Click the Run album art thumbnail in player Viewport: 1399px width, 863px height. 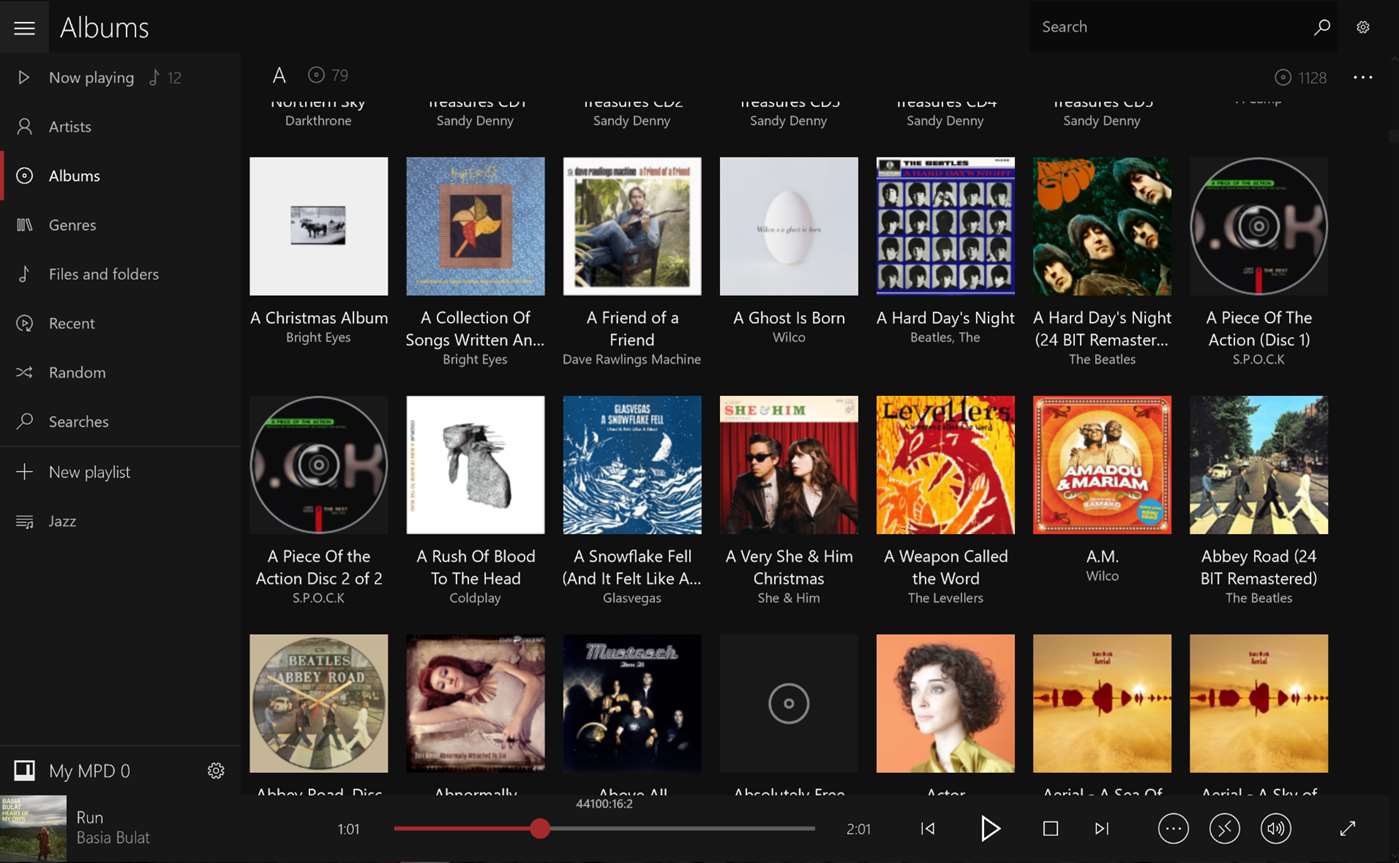[33, 828]
